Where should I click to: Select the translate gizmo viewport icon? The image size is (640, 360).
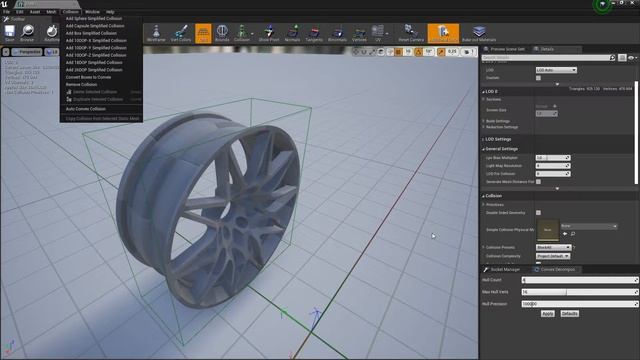[356, 52]
